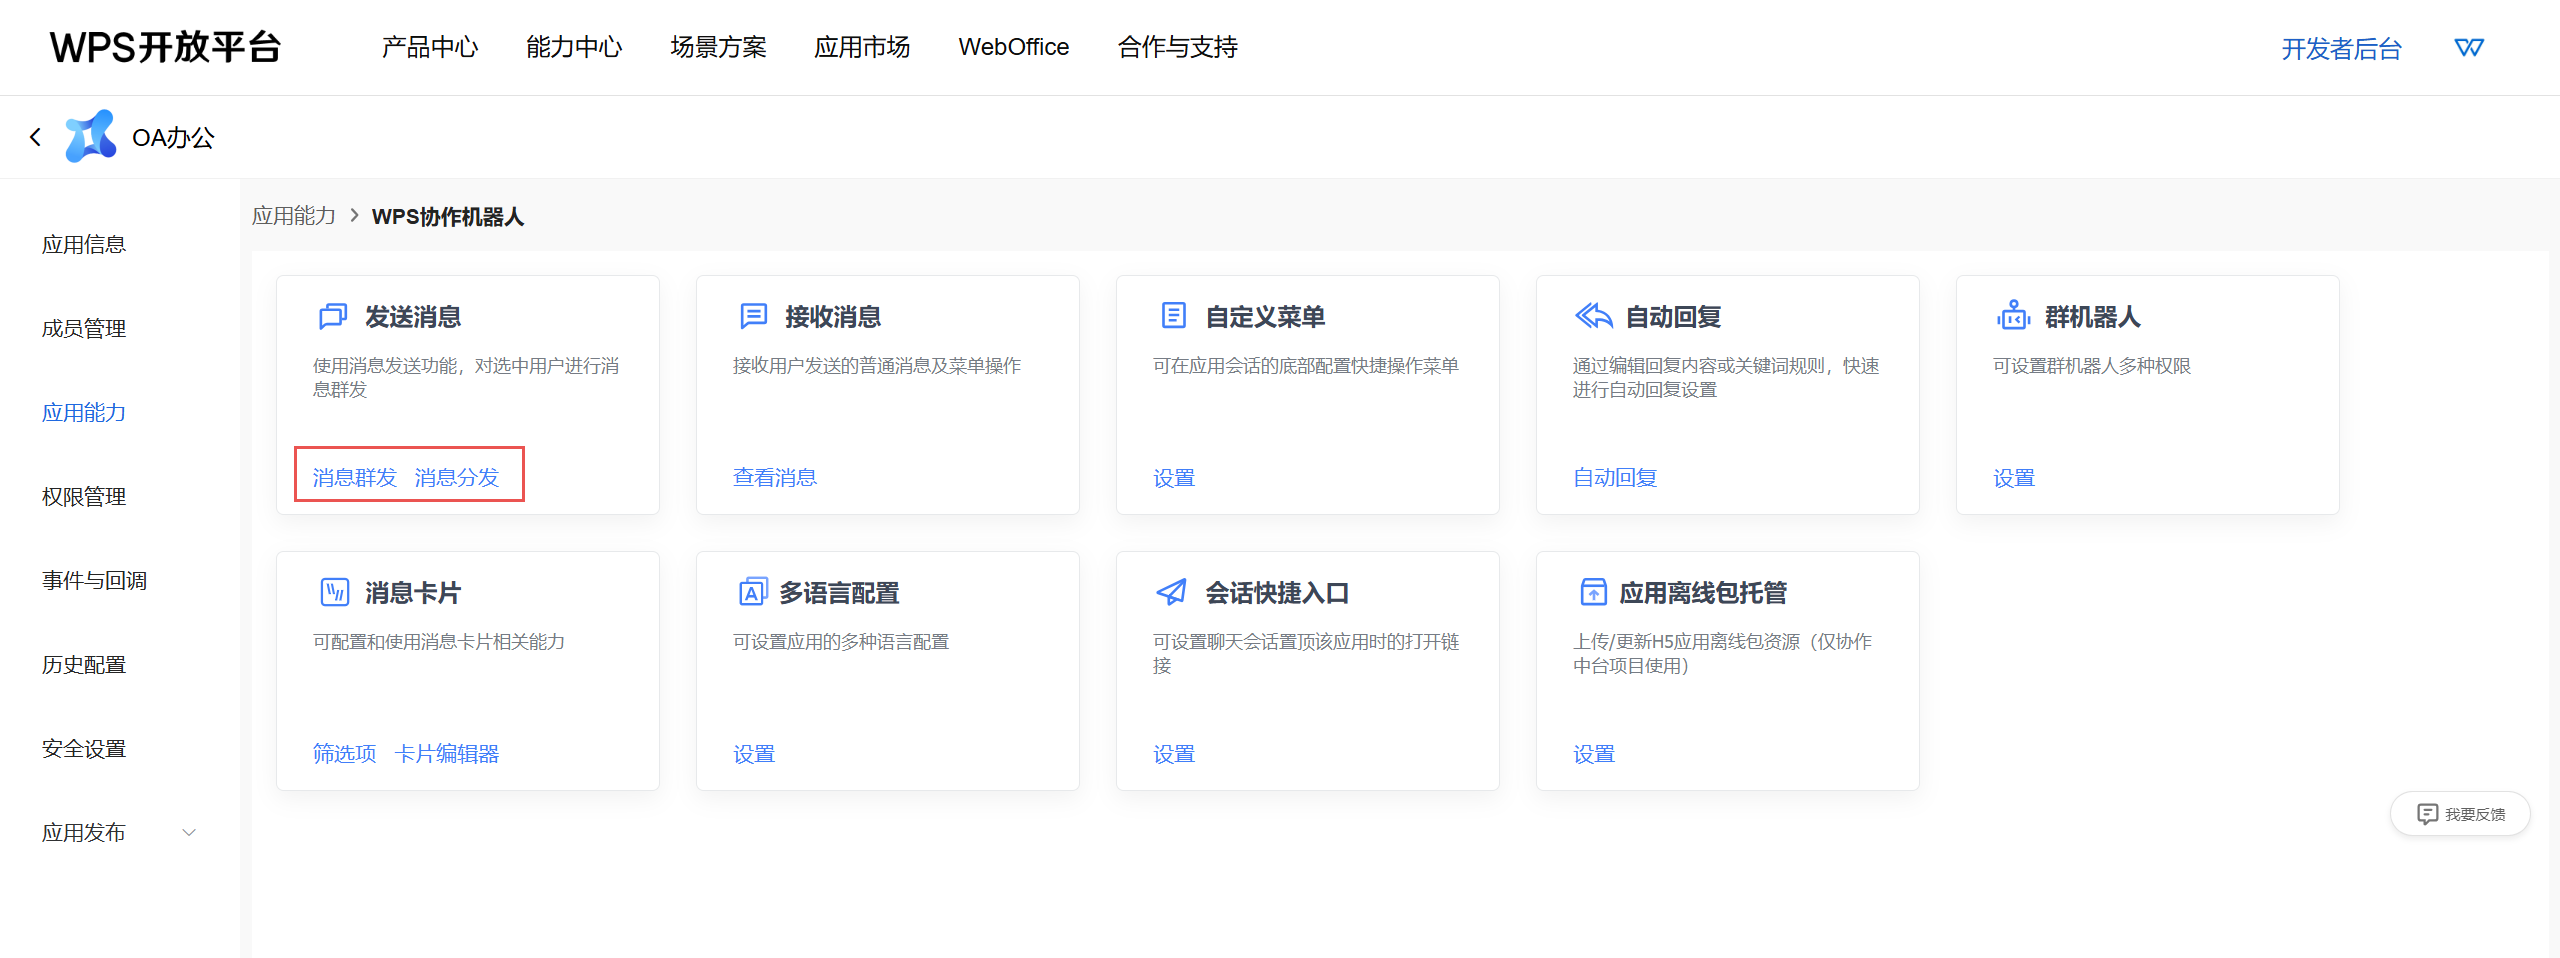Click the W logo at top right
The height and width of the screenshot is (958, 2560).
[x=2469, y=46]
